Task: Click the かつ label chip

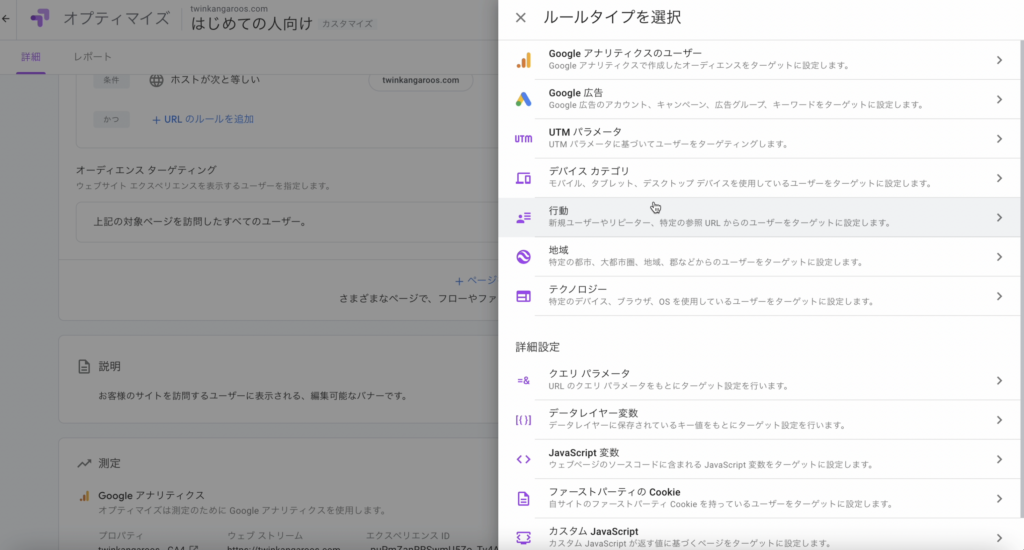Action: (112, 120)
